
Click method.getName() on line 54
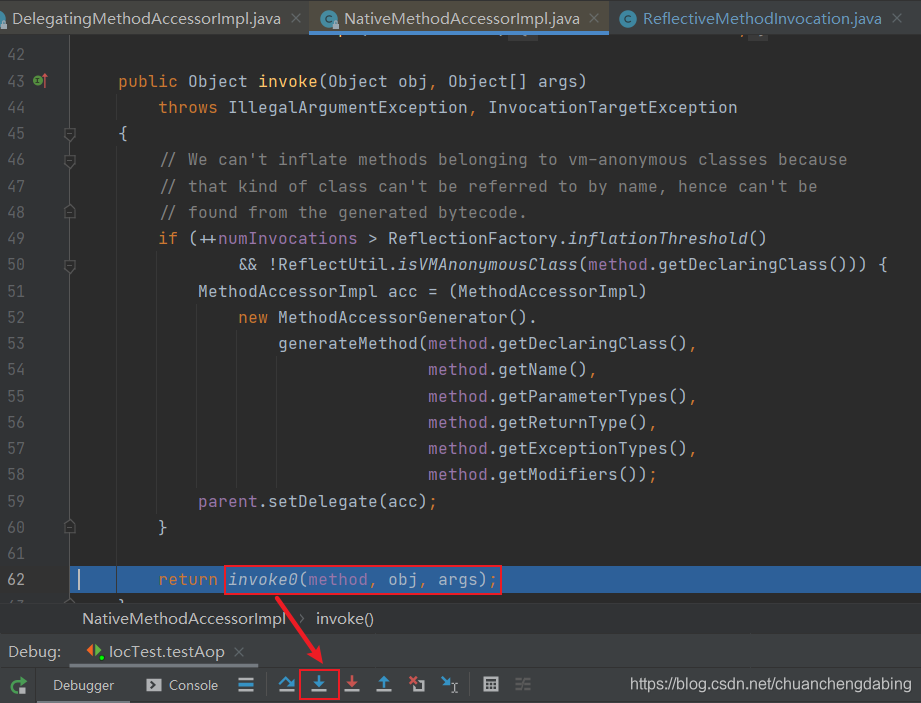pos(507,370)
